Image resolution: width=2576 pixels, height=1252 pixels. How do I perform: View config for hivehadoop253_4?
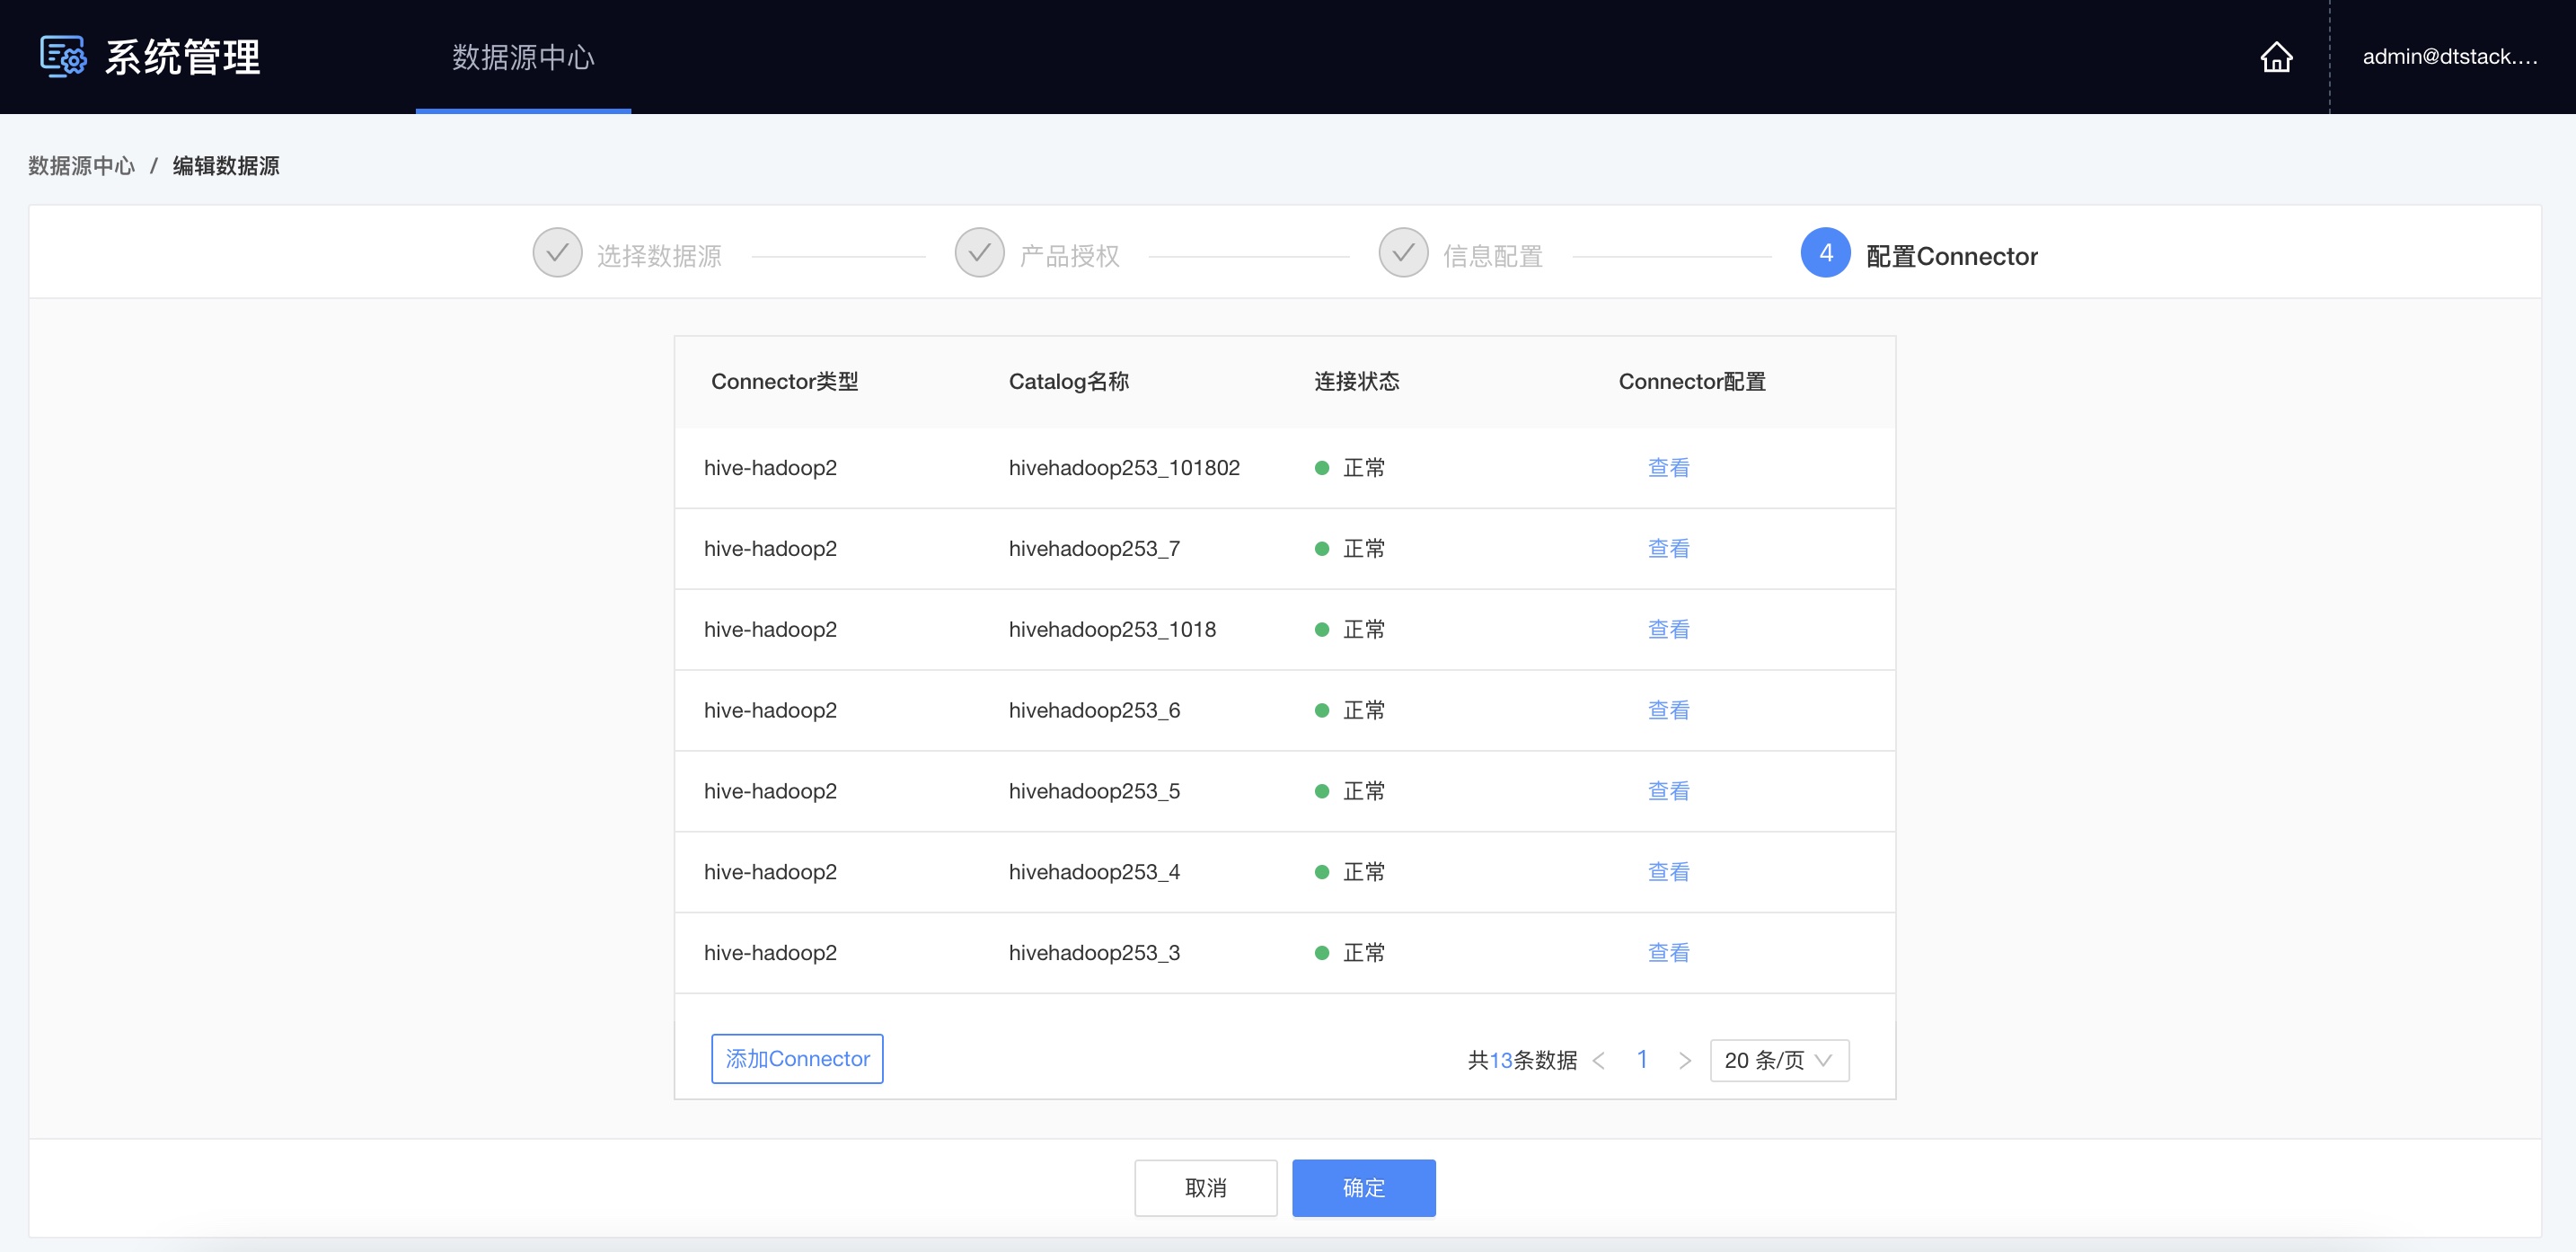tap(1668, 873)
